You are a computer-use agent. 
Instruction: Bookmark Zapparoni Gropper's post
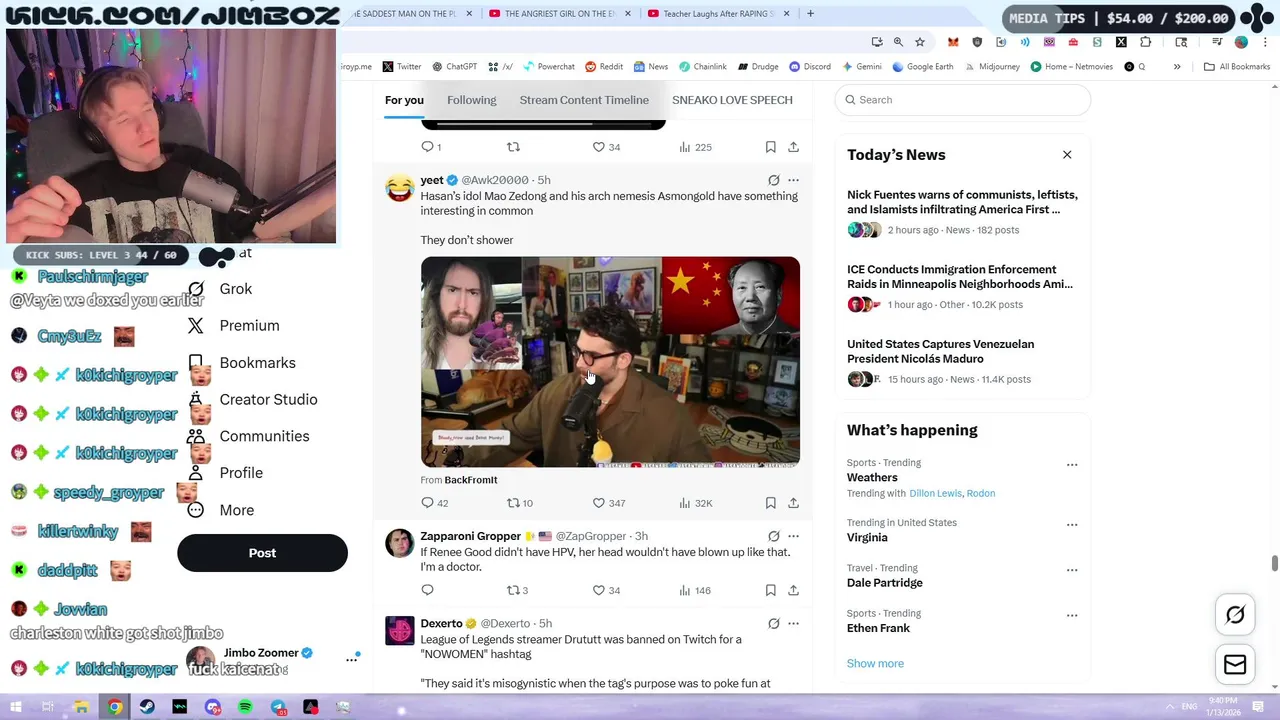770,590
